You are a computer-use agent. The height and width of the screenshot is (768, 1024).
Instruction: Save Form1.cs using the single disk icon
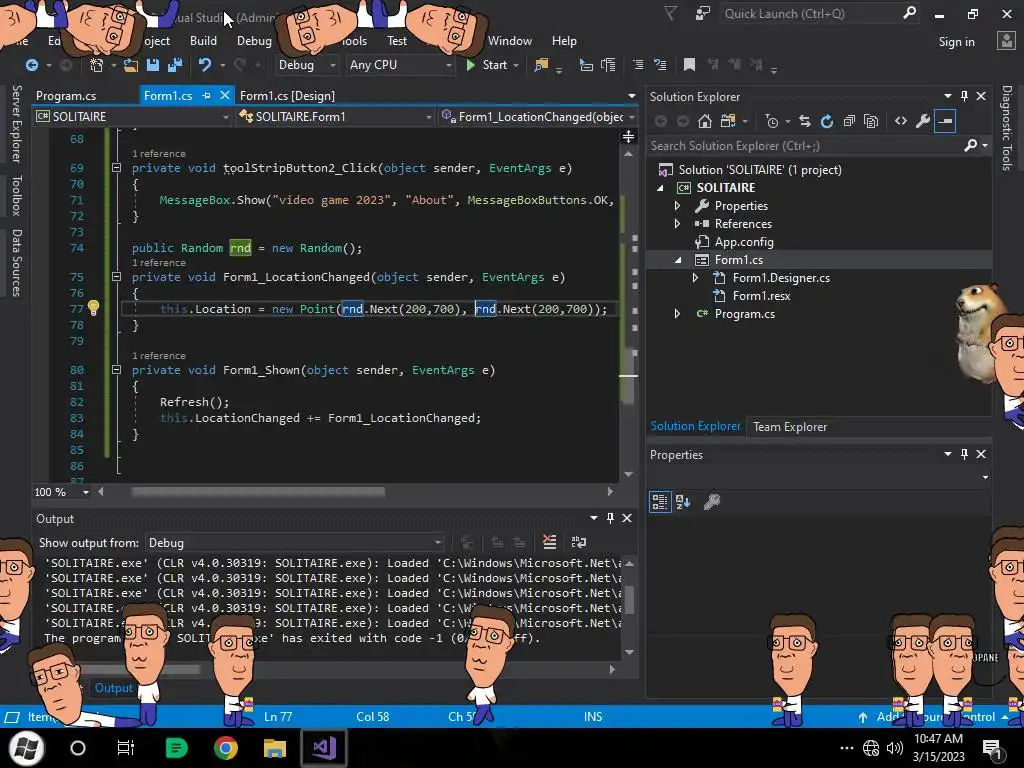click(153, 65)
